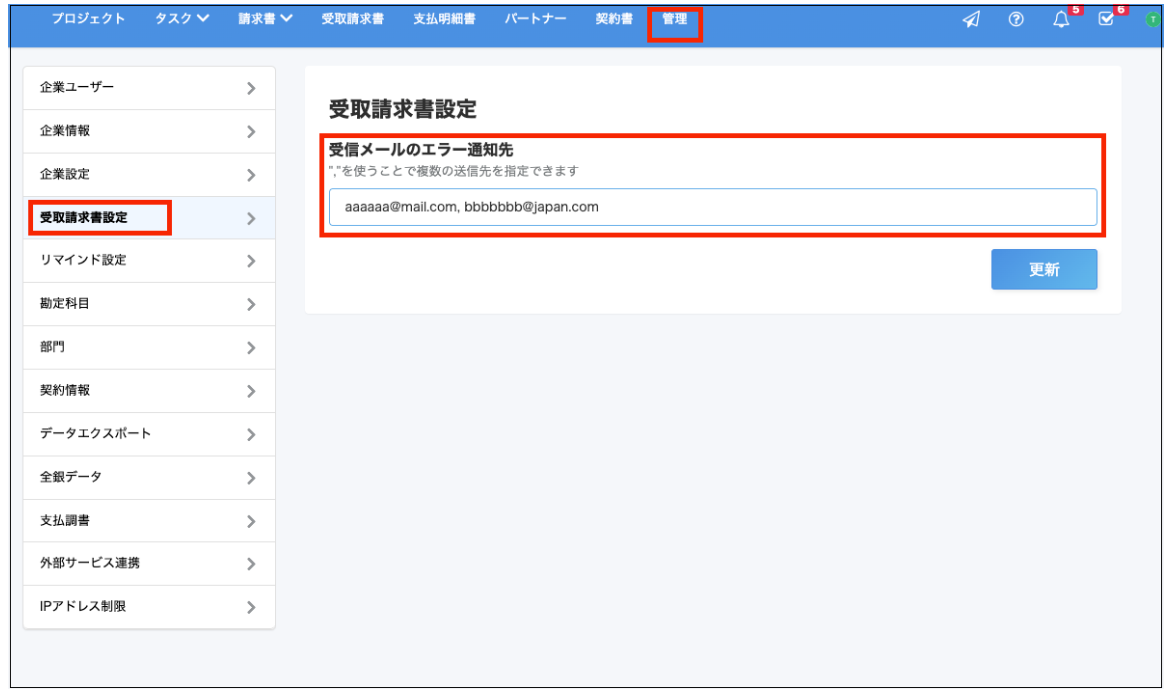Click the chevron next to 受取請求書設定

tap(251, 219)
